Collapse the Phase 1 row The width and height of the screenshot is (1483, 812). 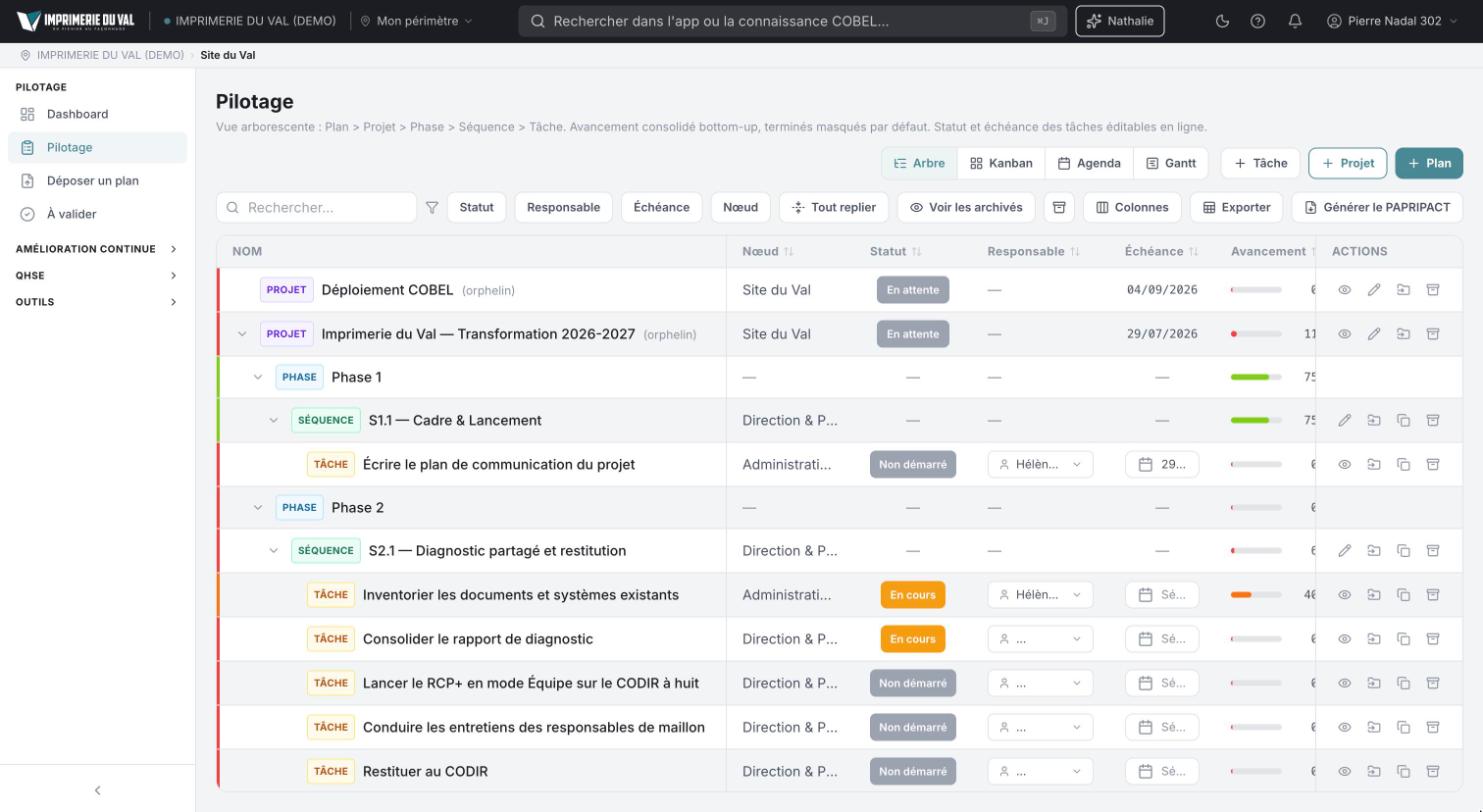258,377
